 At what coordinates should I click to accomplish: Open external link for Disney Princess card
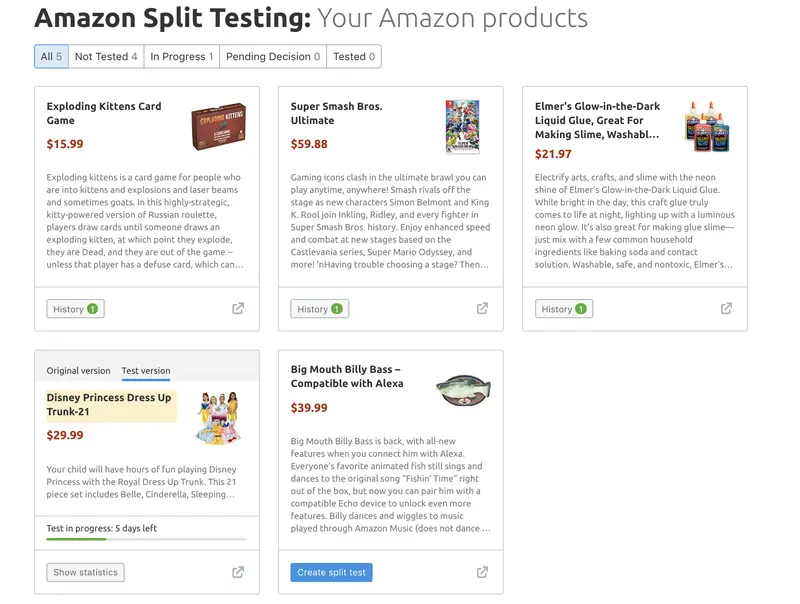pyautogui.click(x=238, y=573)
